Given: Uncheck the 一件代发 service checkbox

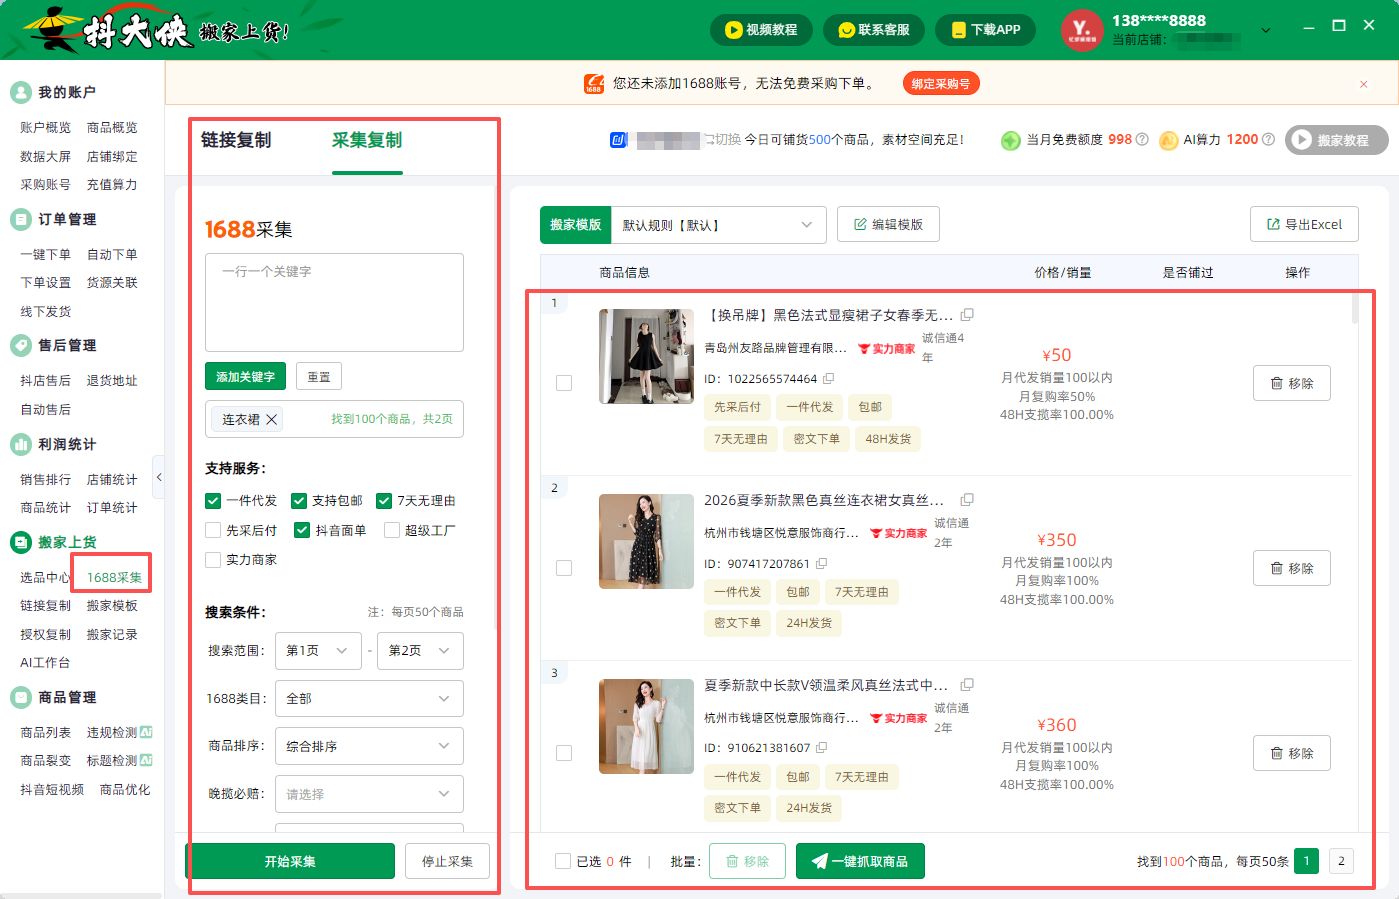Looking at the screenshot, I should click(x=213, y=501).
